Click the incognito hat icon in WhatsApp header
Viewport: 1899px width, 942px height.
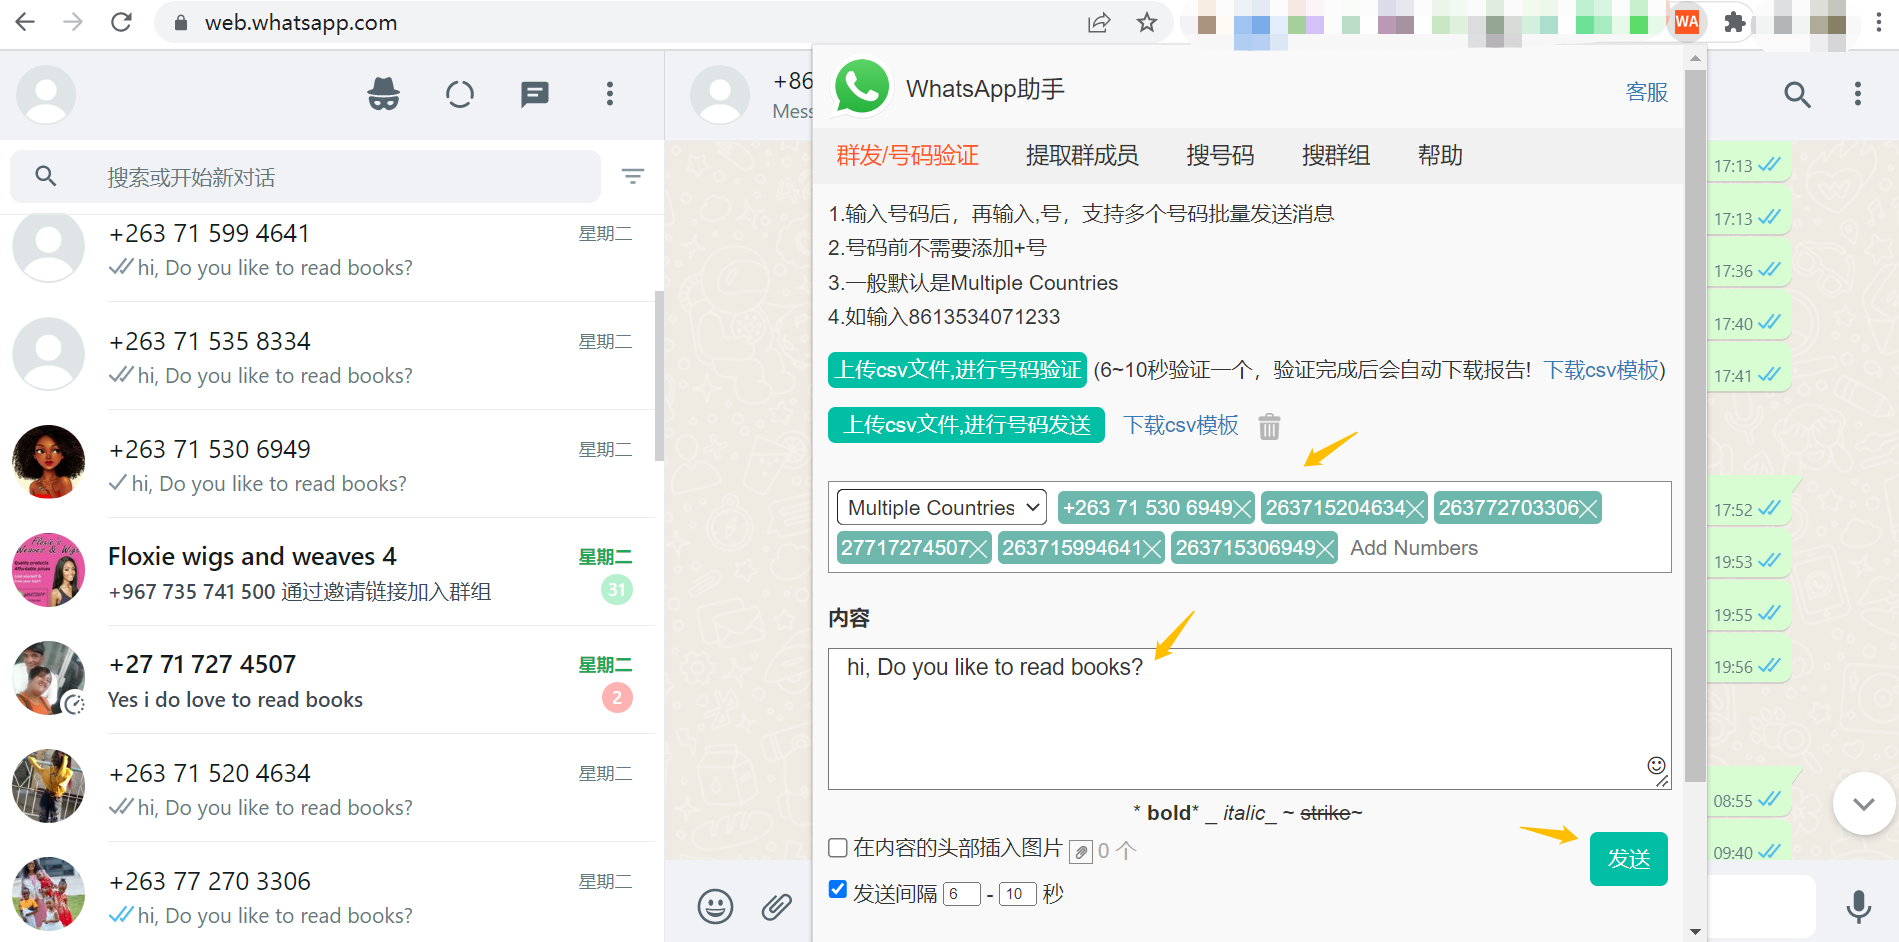pos(384,95)
